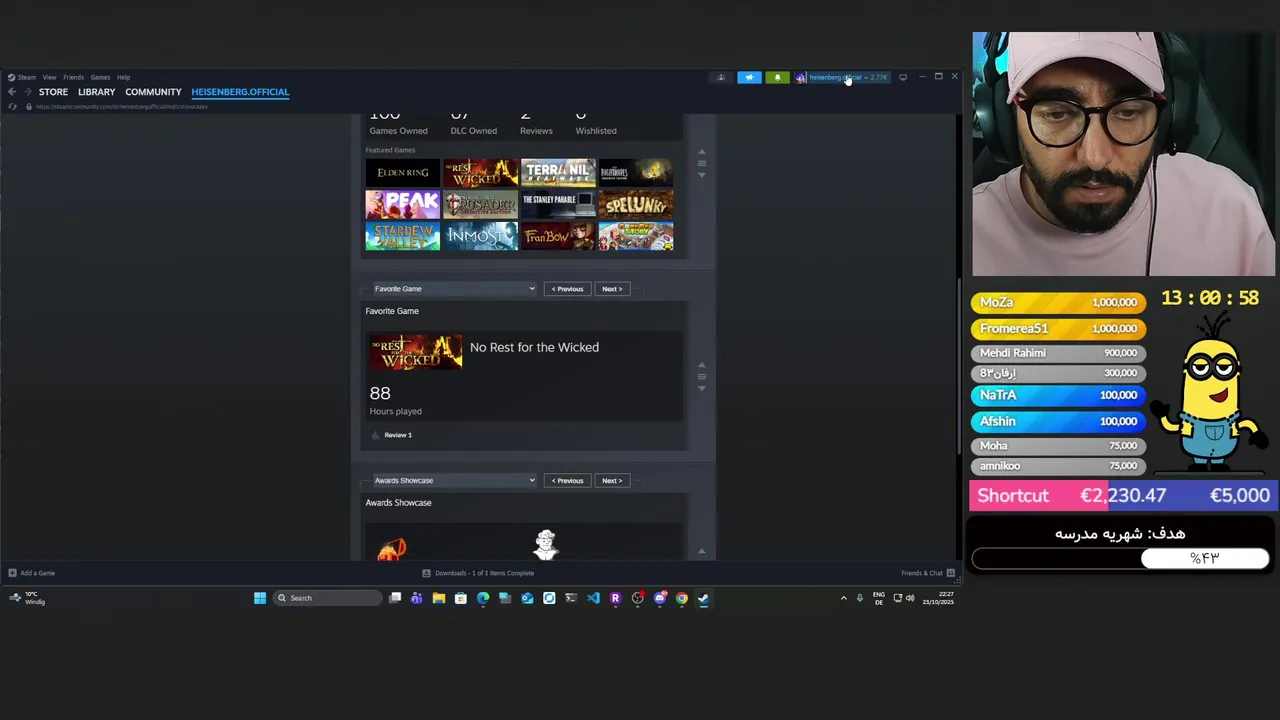Switch to the STORE tab
Screen dimensions: 1280x720
point(53,92)
